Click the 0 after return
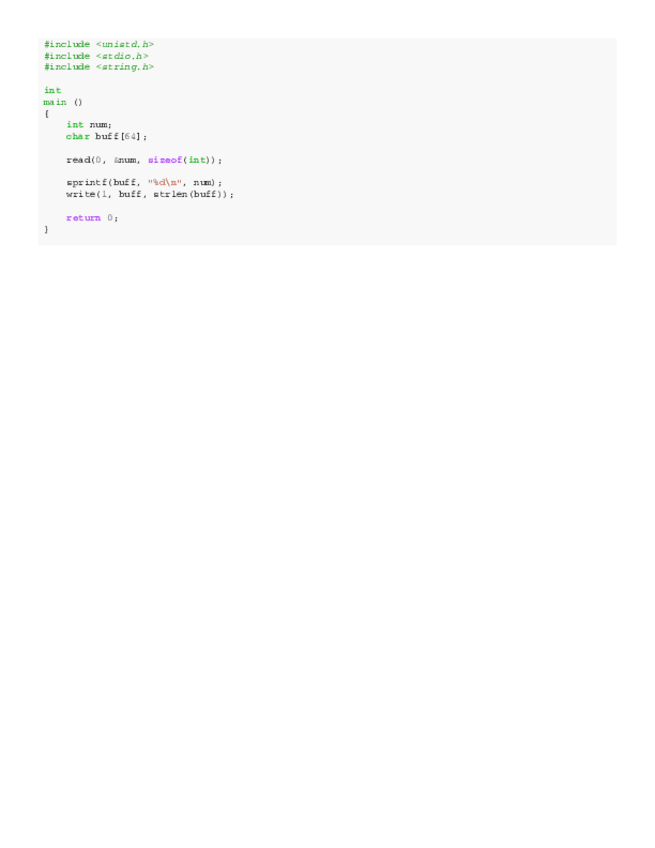The height and width of the screenshot is (848, 655). (110, 218)
